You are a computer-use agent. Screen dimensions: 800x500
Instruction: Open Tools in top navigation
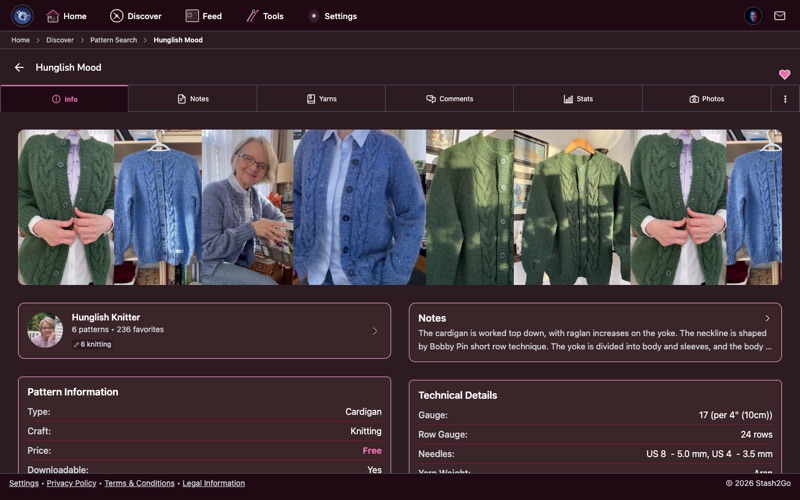pos(265,16)
